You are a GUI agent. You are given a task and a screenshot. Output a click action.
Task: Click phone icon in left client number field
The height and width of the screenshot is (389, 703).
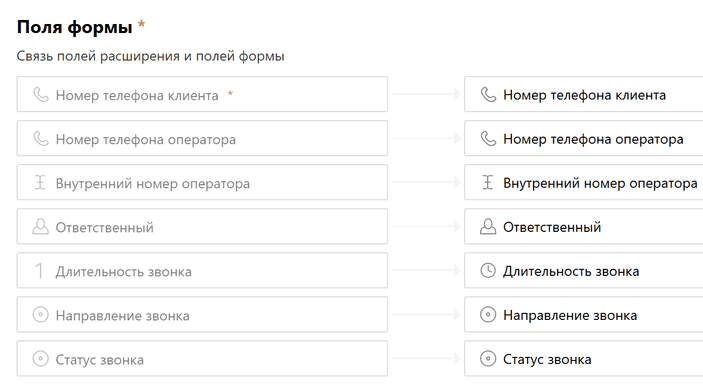tap(40, 95)
